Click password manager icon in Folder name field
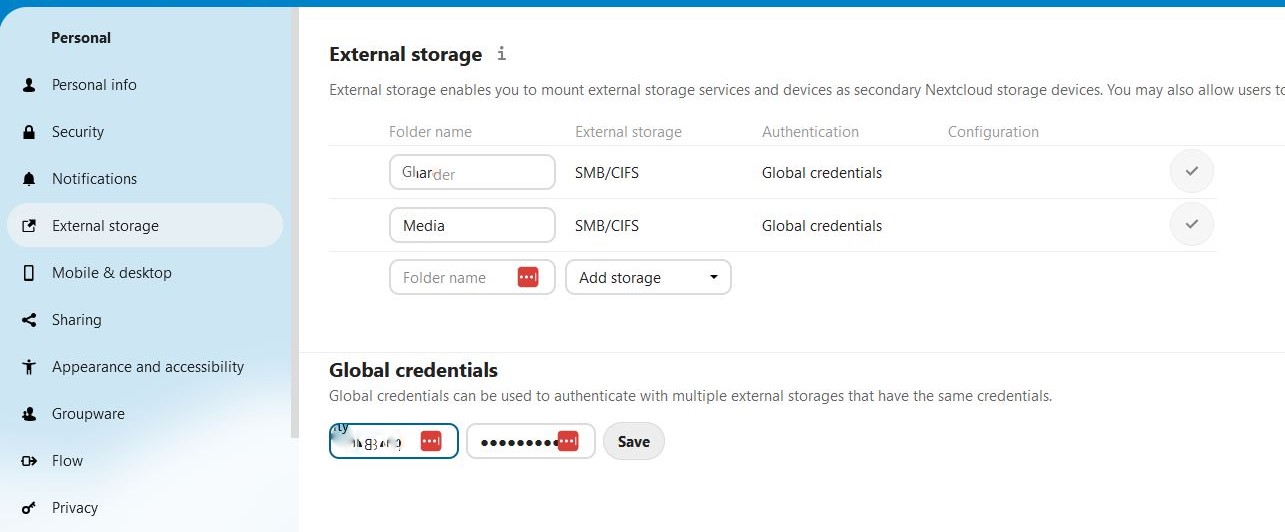 pyautogui.click(x=528, y=277)
